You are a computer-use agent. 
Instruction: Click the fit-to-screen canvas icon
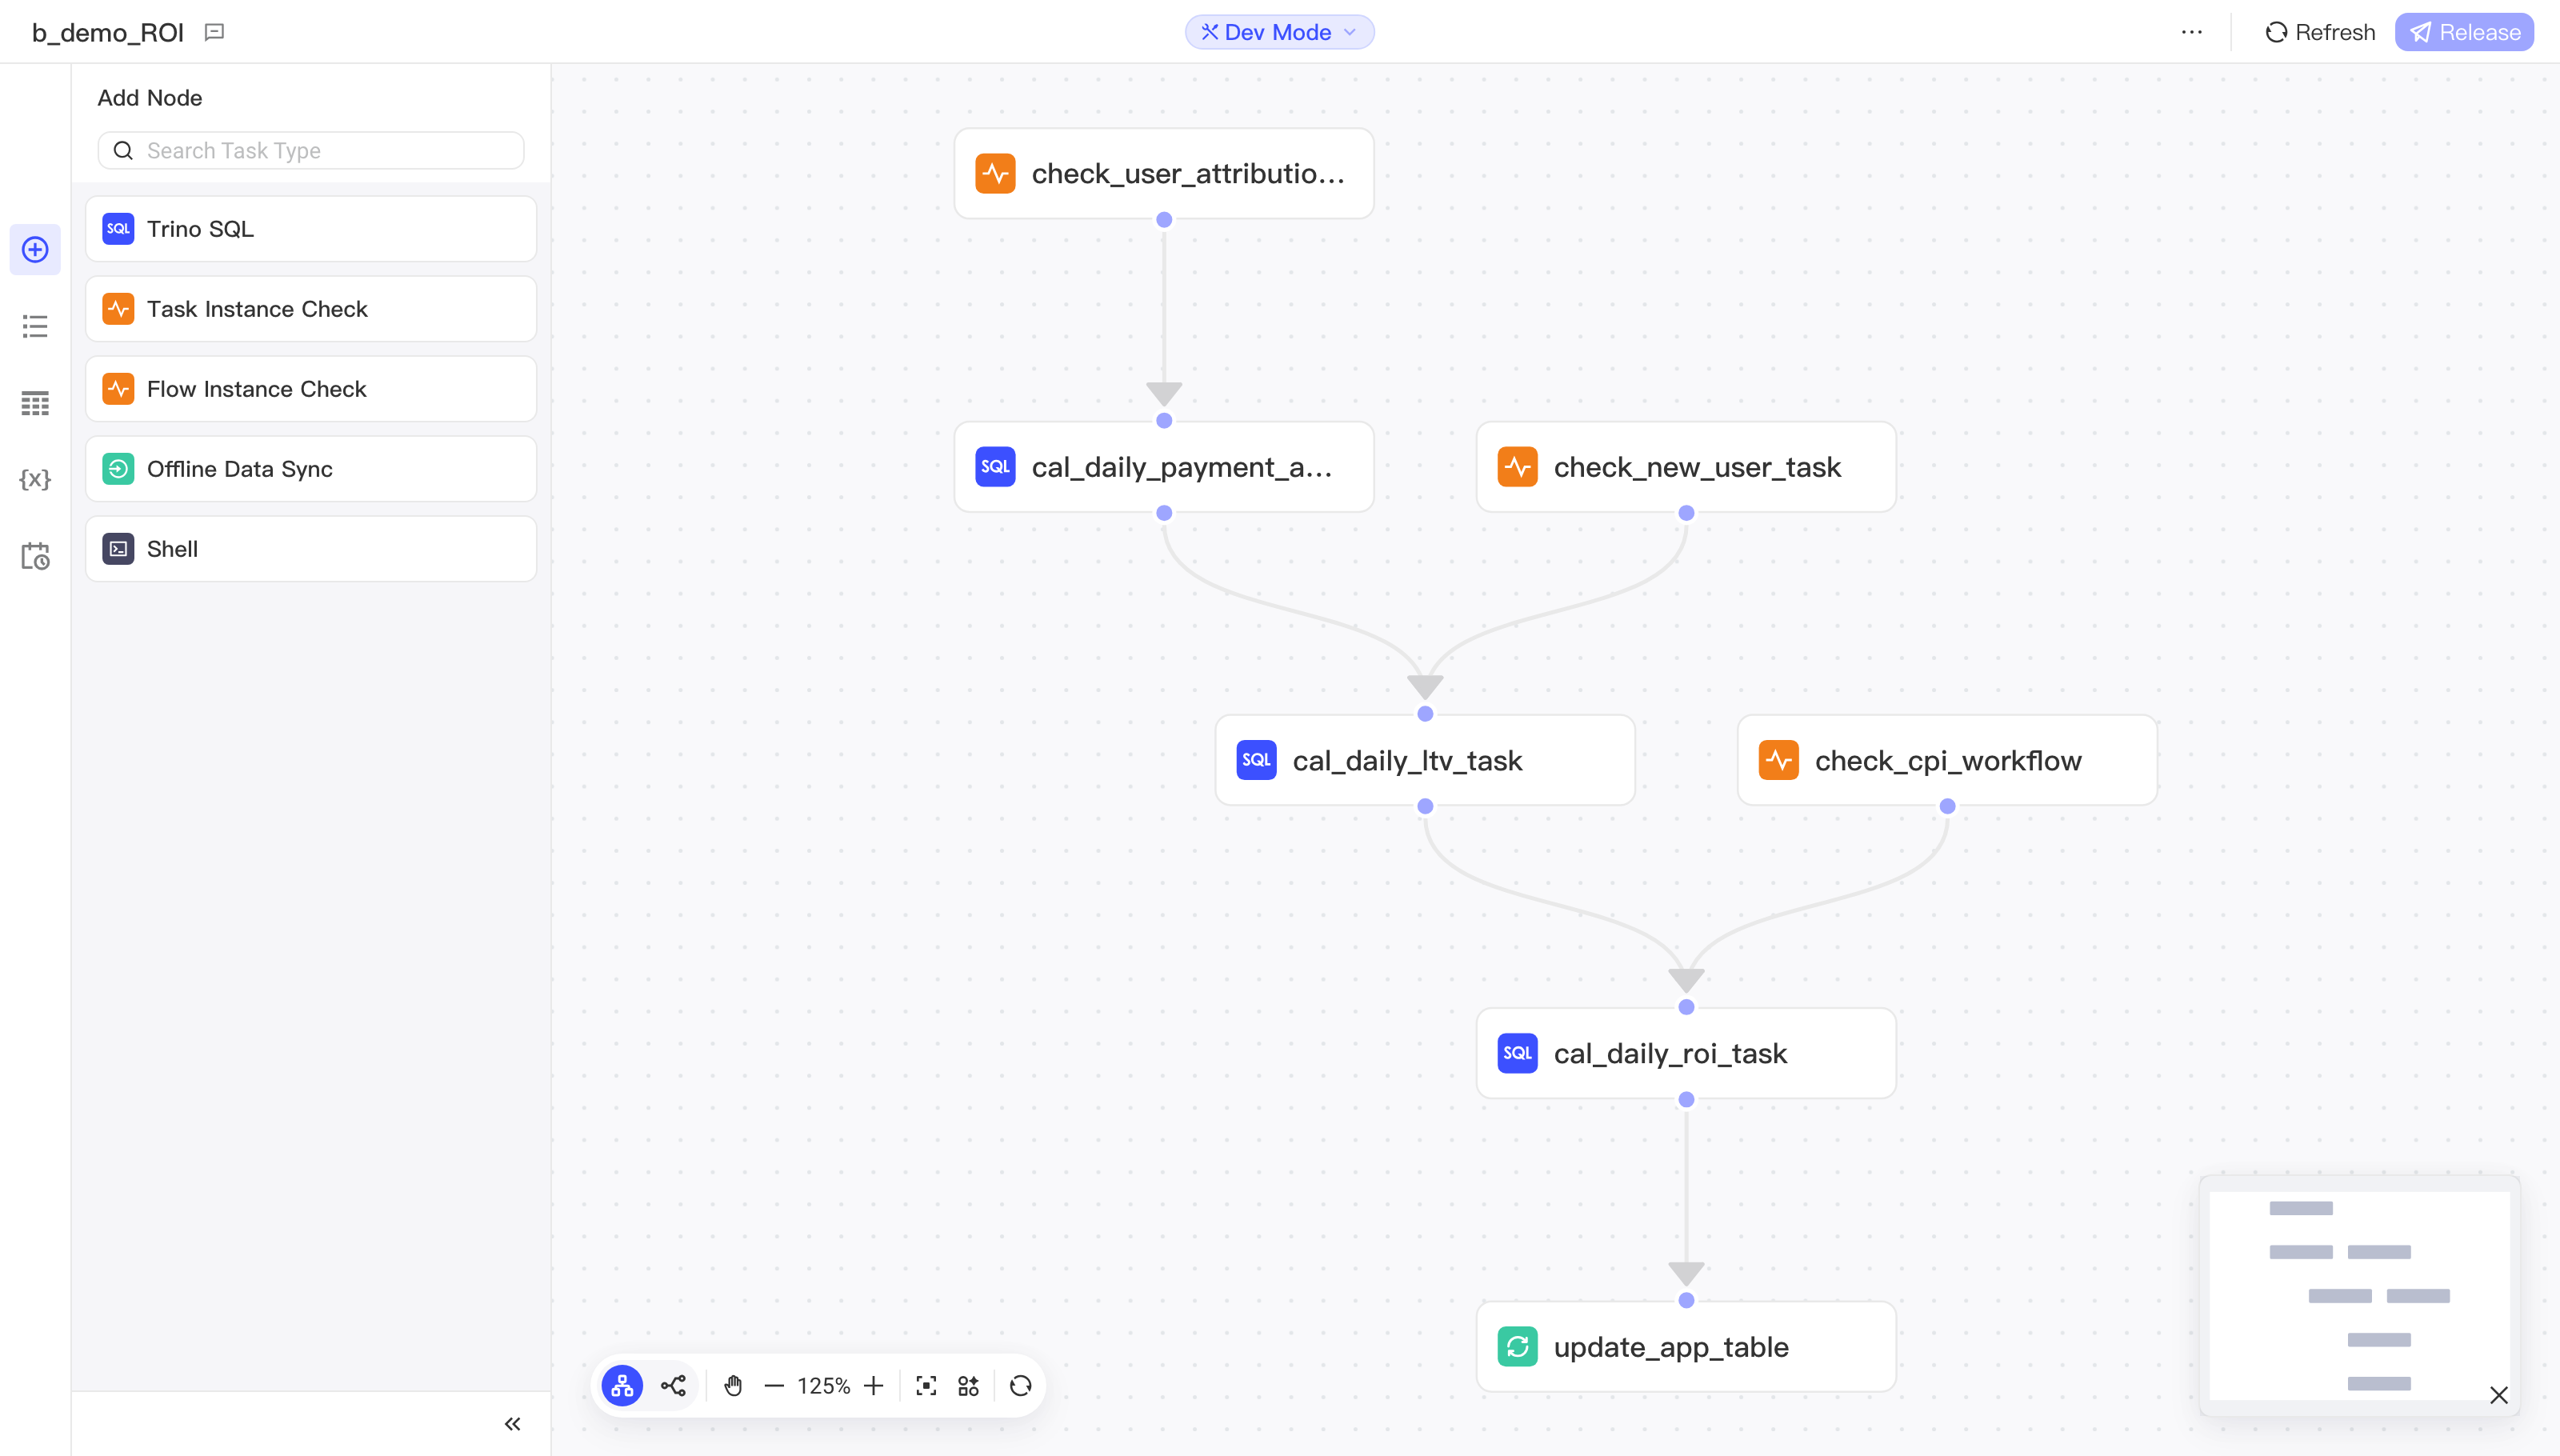[x=926, y=1385]
